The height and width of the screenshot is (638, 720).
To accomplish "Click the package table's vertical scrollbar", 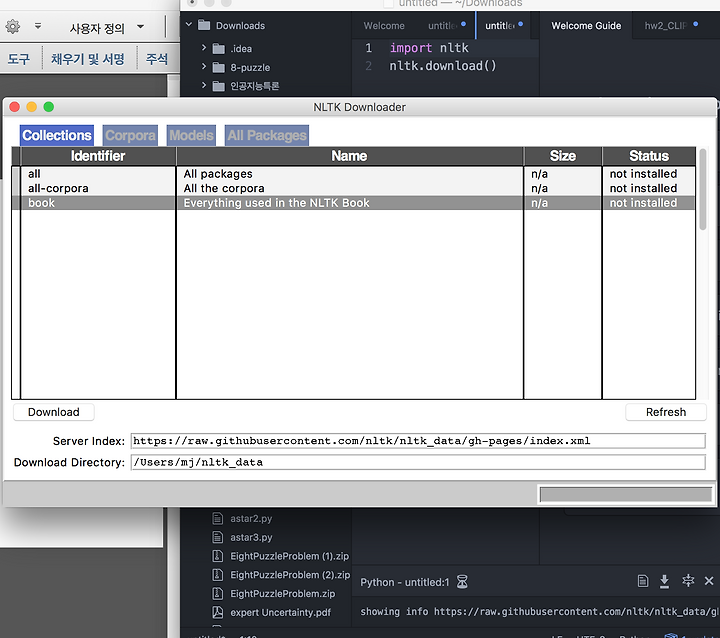I will 703,189.
